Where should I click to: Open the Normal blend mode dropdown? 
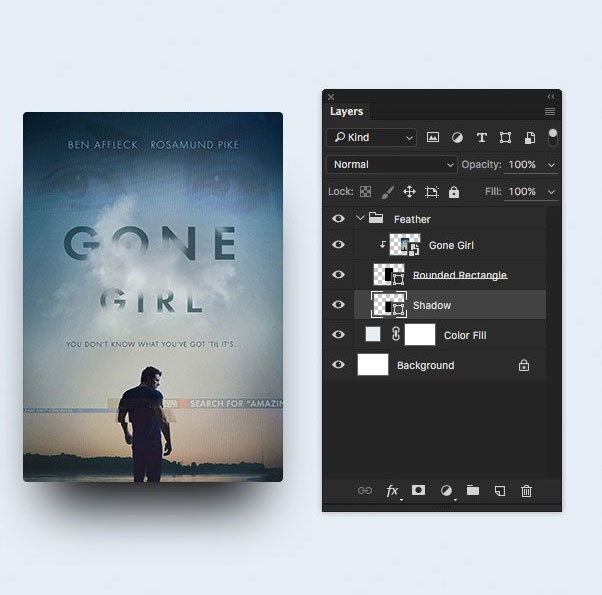pos(392,165)
